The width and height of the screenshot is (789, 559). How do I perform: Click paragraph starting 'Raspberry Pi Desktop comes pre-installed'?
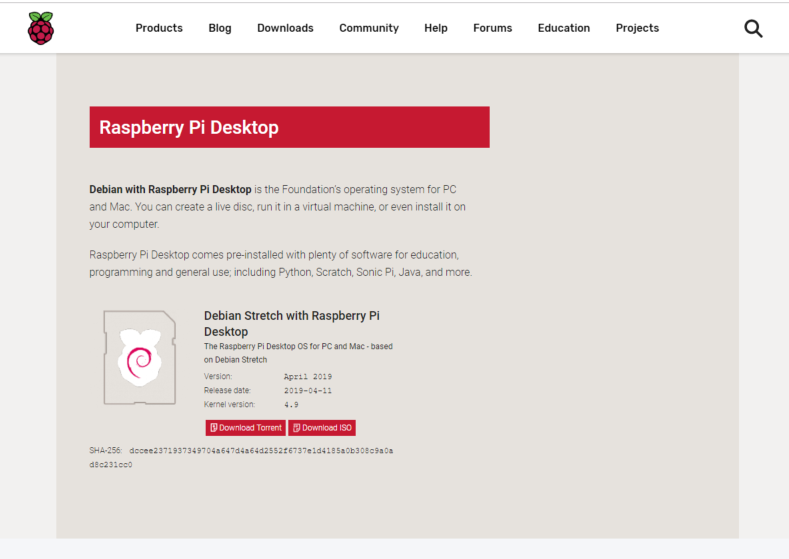(x=281, y=264)
